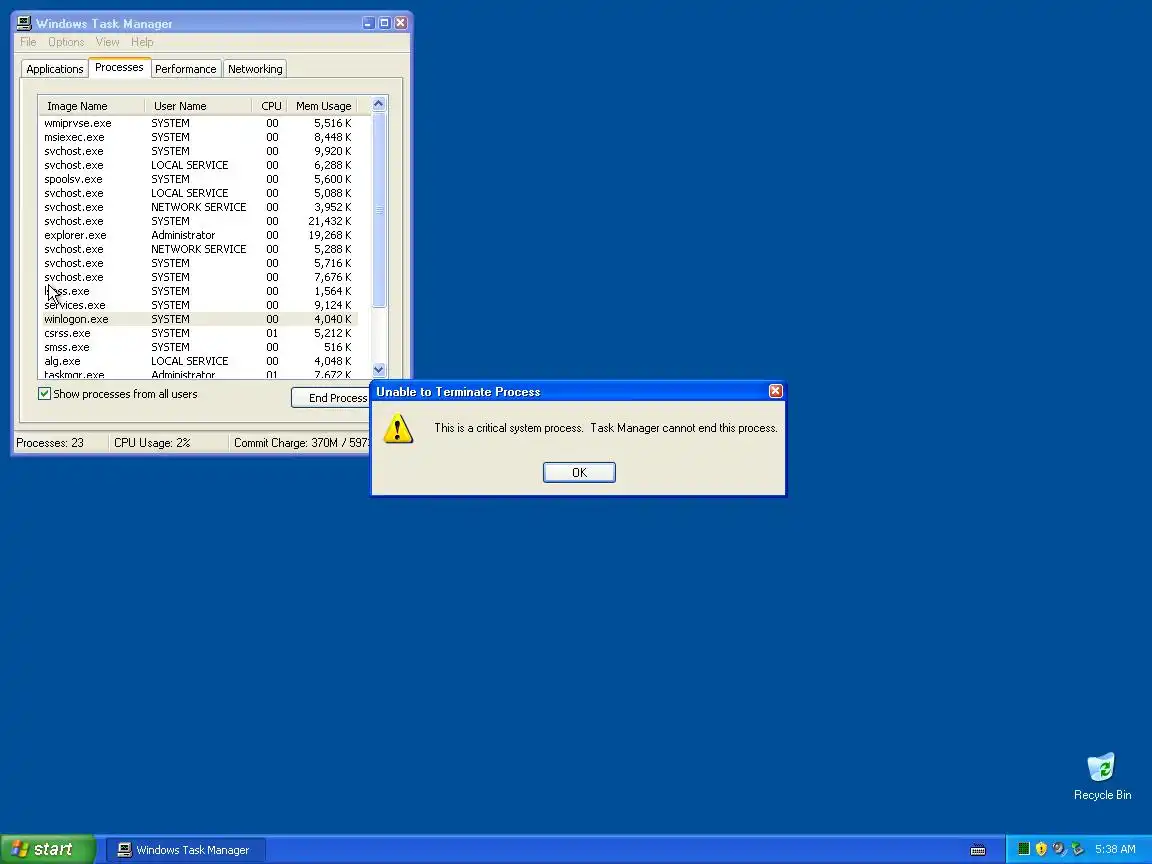Select the msiexec.exe process row
Viewport: 1152px width, 864px height.
[x=198, y=137]
